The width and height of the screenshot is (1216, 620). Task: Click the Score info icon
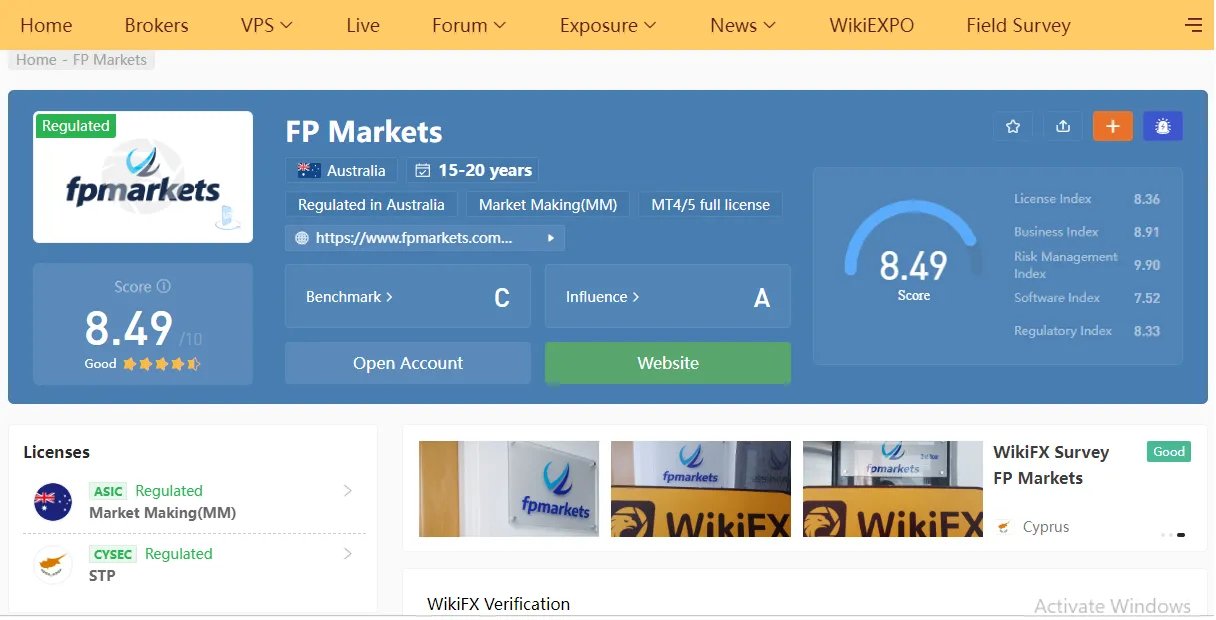point(164,286)
